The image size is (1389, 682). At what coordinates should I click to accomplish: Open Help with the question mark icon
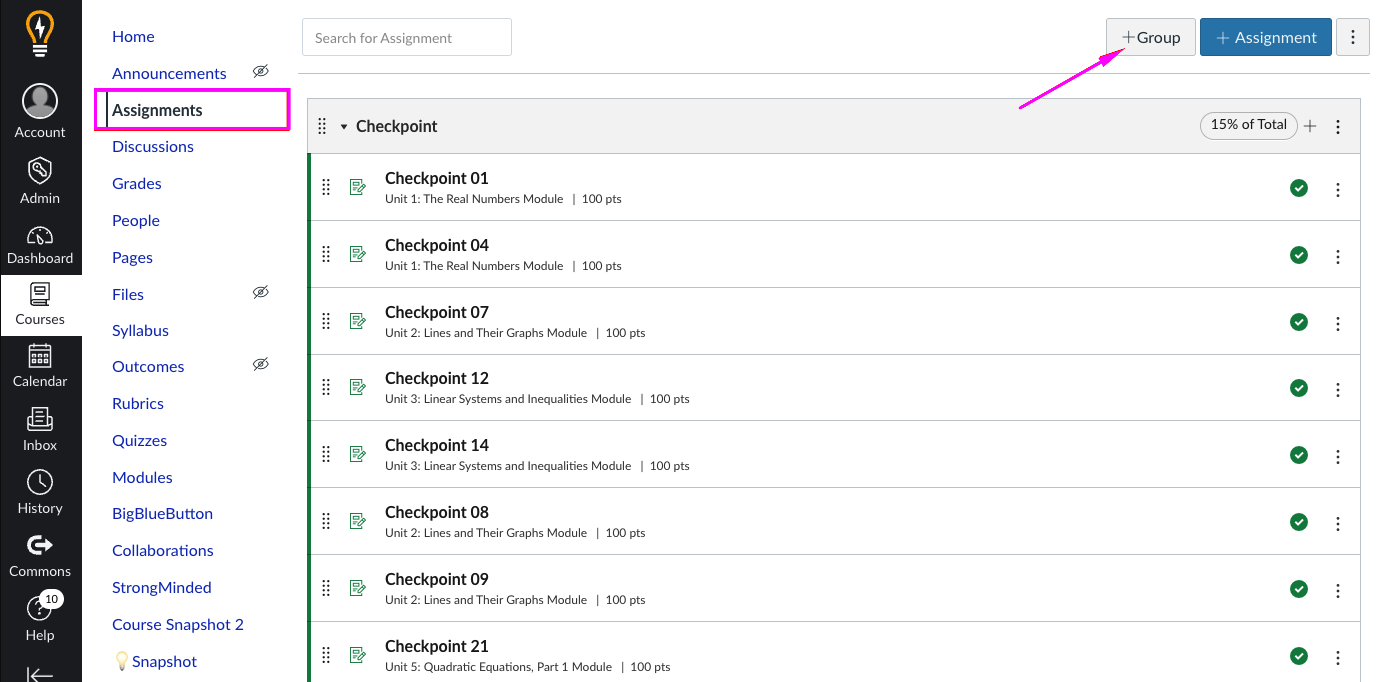tap(40, 608)
